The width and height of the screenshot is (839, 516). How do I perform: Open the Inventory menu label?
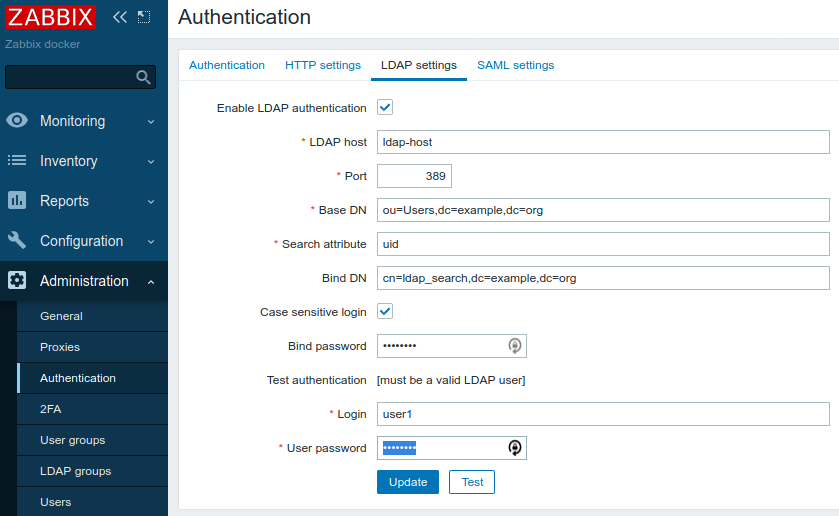coord(68,161)
